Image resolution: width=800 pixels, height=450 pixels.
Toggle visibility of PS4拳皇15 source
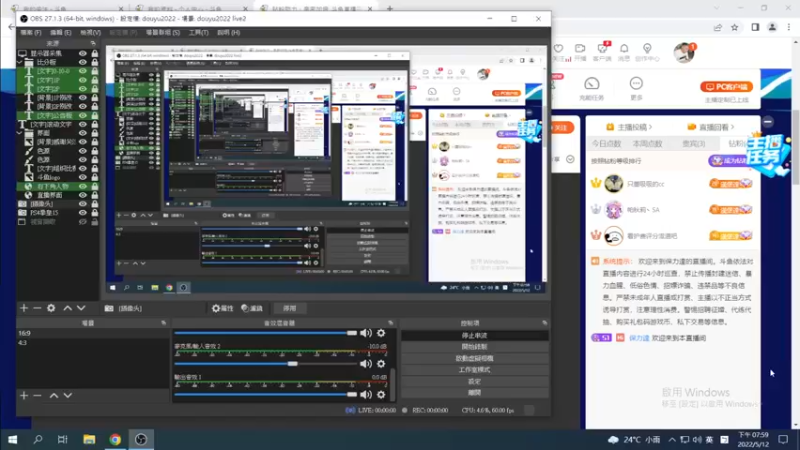point(82,213)
